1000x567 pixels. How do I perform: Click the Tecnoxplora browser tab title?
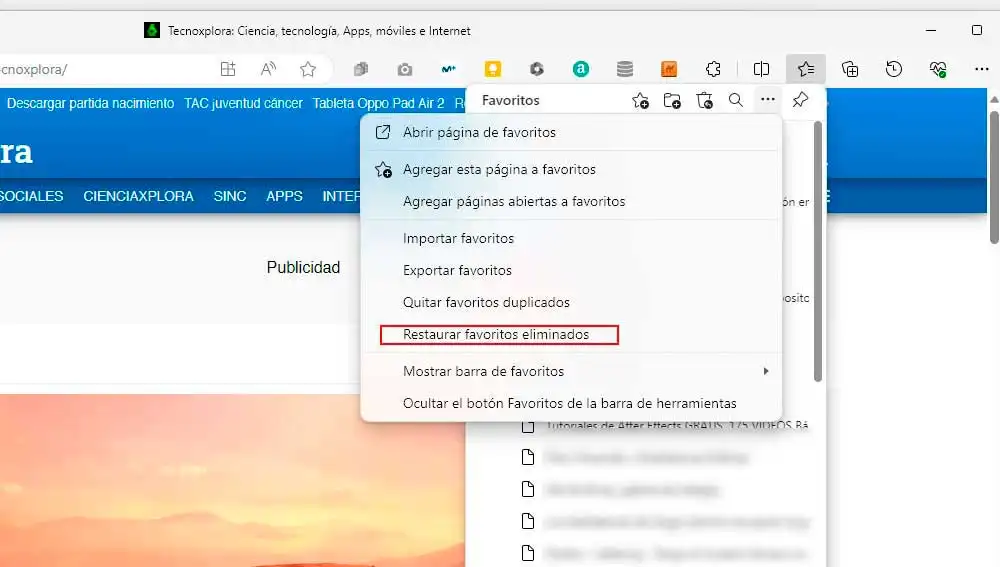coord(320,31)
